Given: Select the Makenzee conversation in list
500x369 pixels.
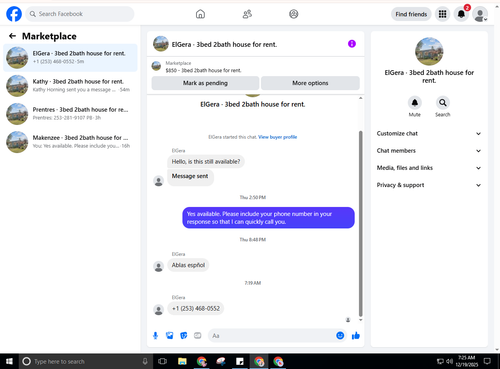Looking at the screenshot, I should coord(70,142).
